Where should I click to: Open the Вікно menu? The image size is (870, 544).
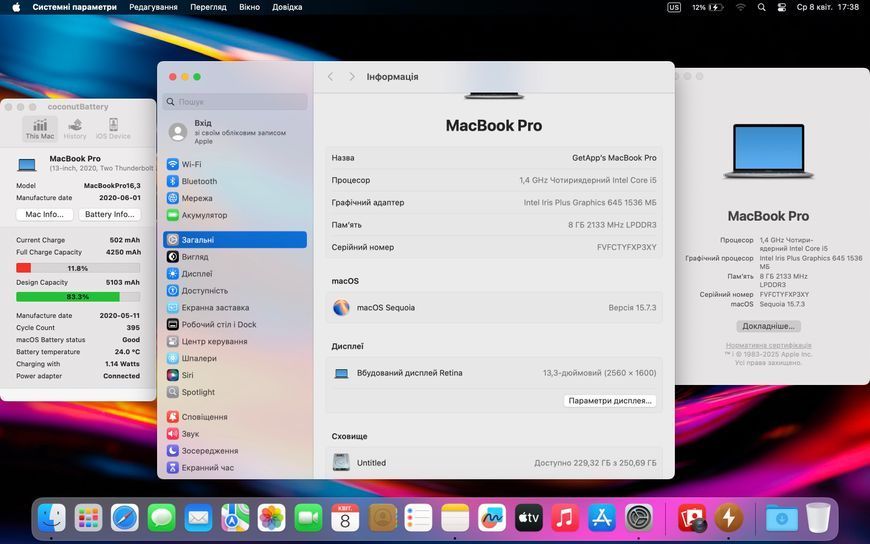[x=250, y=7]
